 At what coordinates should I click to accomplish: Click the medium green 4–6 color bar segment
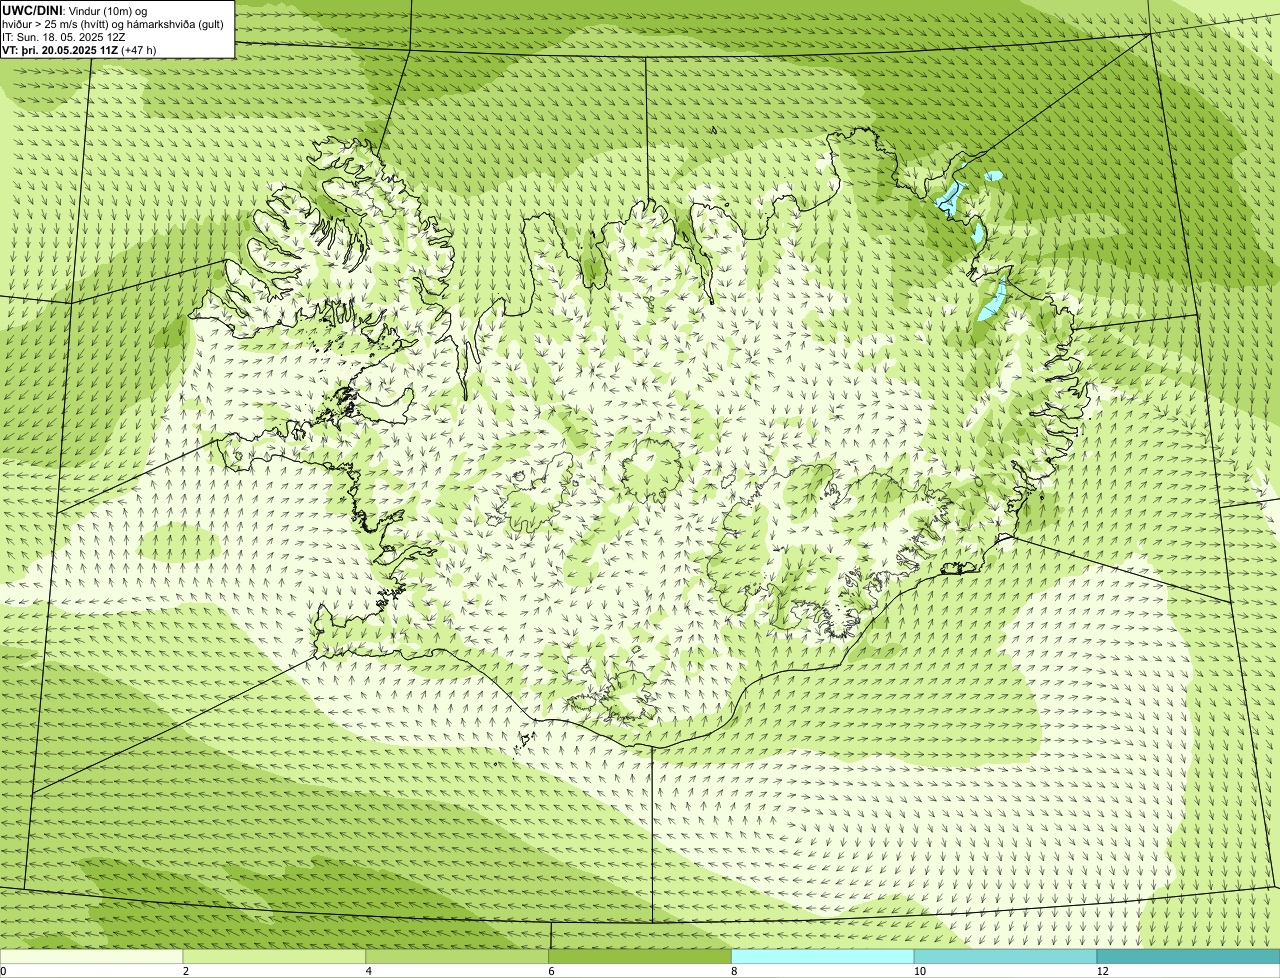[x=458, y=956]
